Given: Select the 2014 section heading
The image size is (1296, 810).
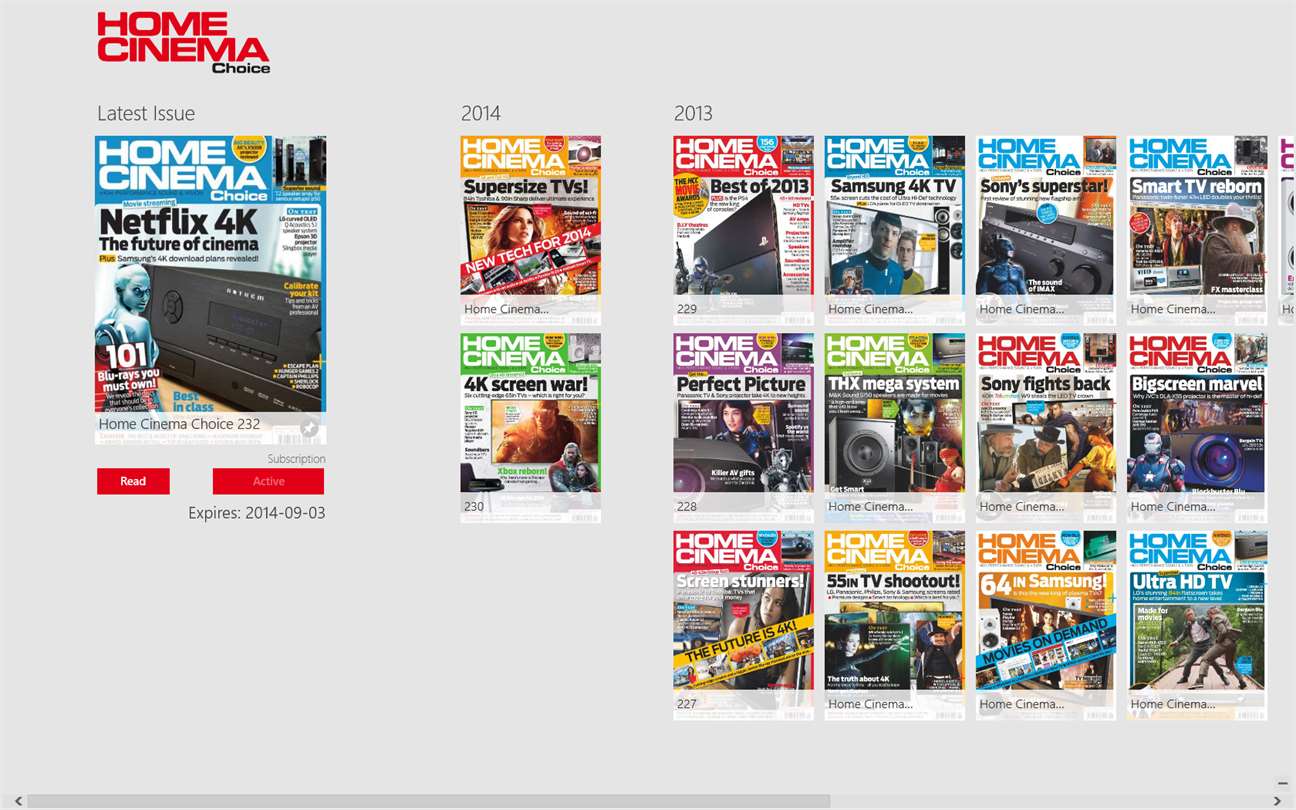Looking at the screenshot, I should pos(481,113).
